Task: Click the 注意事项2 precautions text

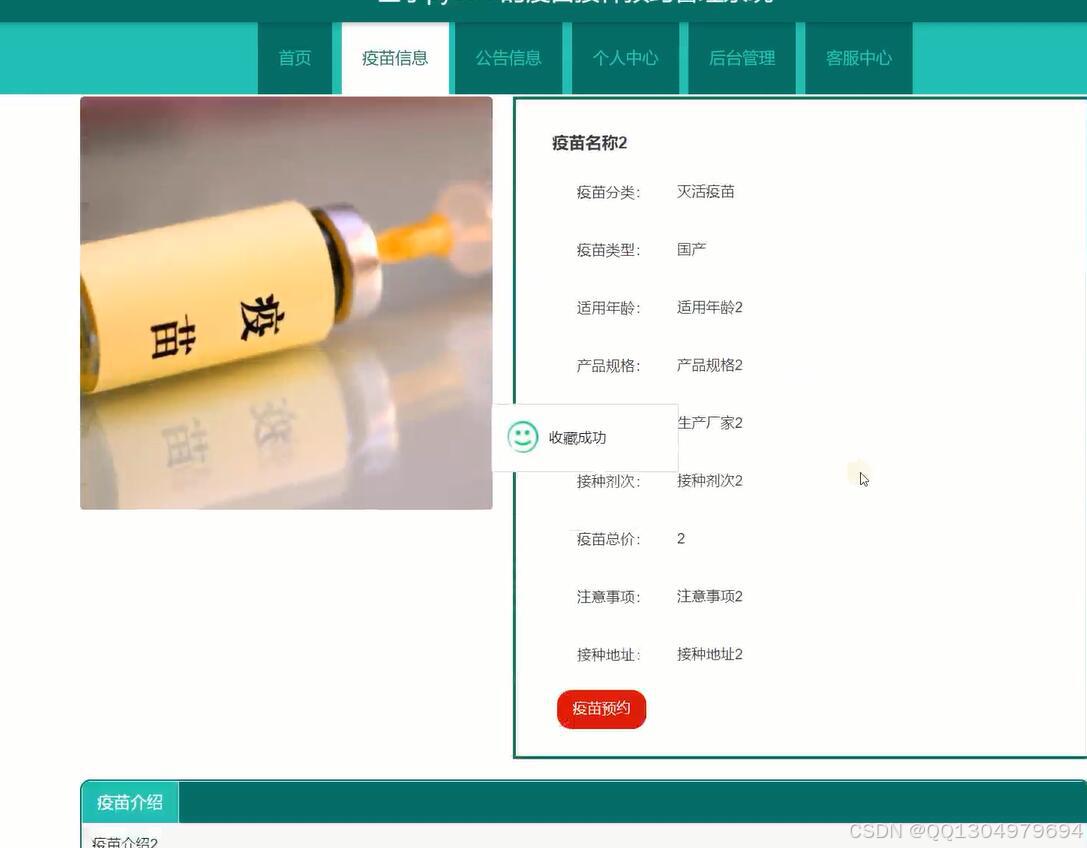Action: 710,596
